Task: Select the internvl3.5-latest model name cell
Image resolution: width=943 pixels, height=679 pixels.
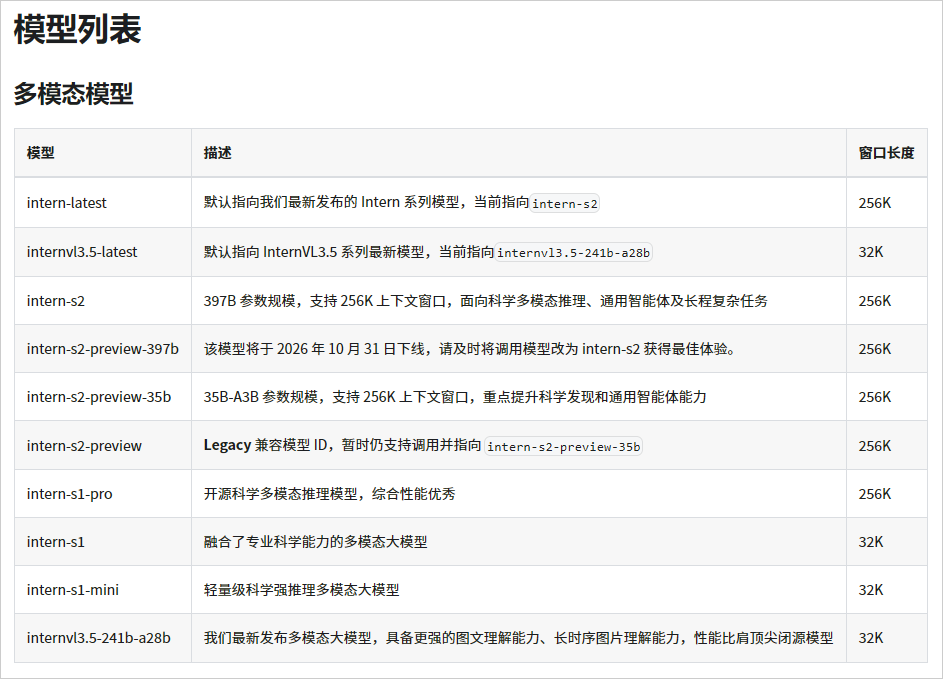Action: click(x=82, y=251)
